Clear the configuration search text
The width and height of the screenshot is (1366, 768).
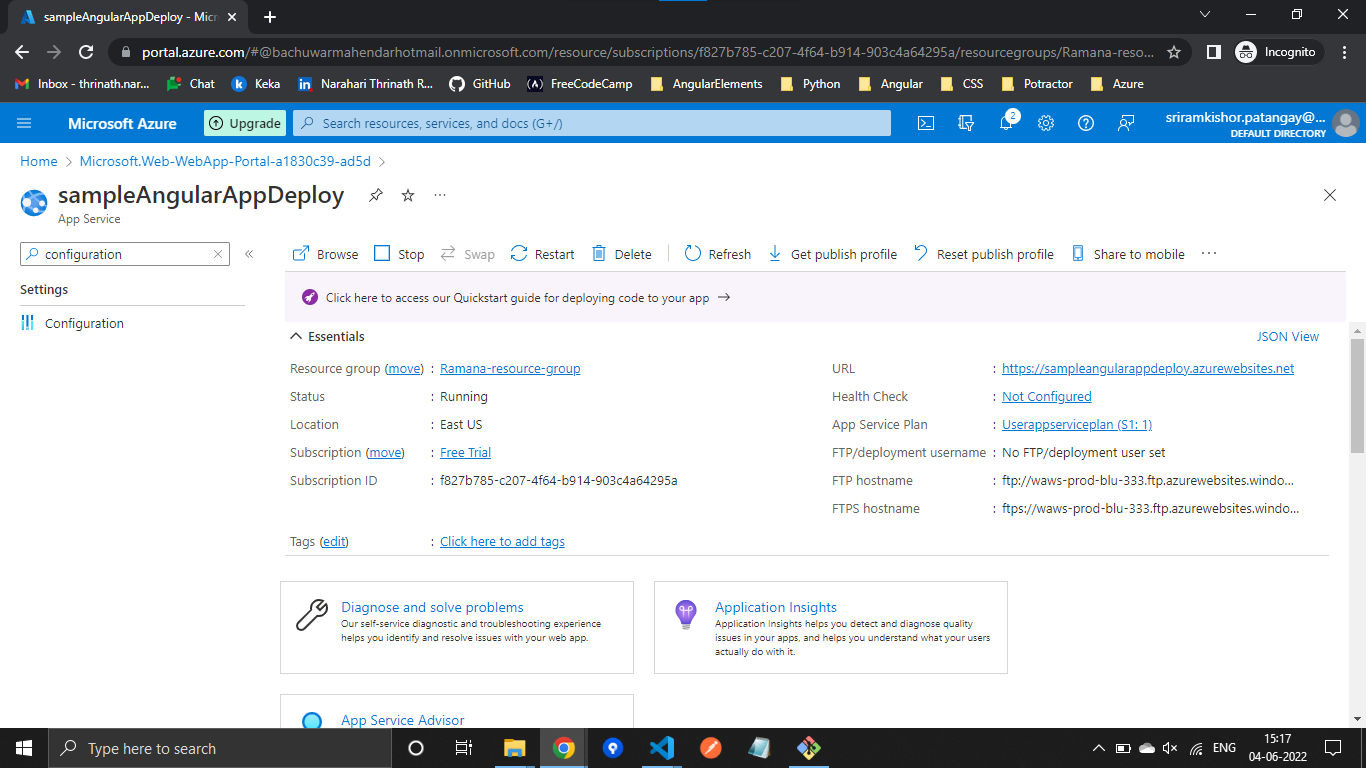pyautogui.click(x=218, y=254)
